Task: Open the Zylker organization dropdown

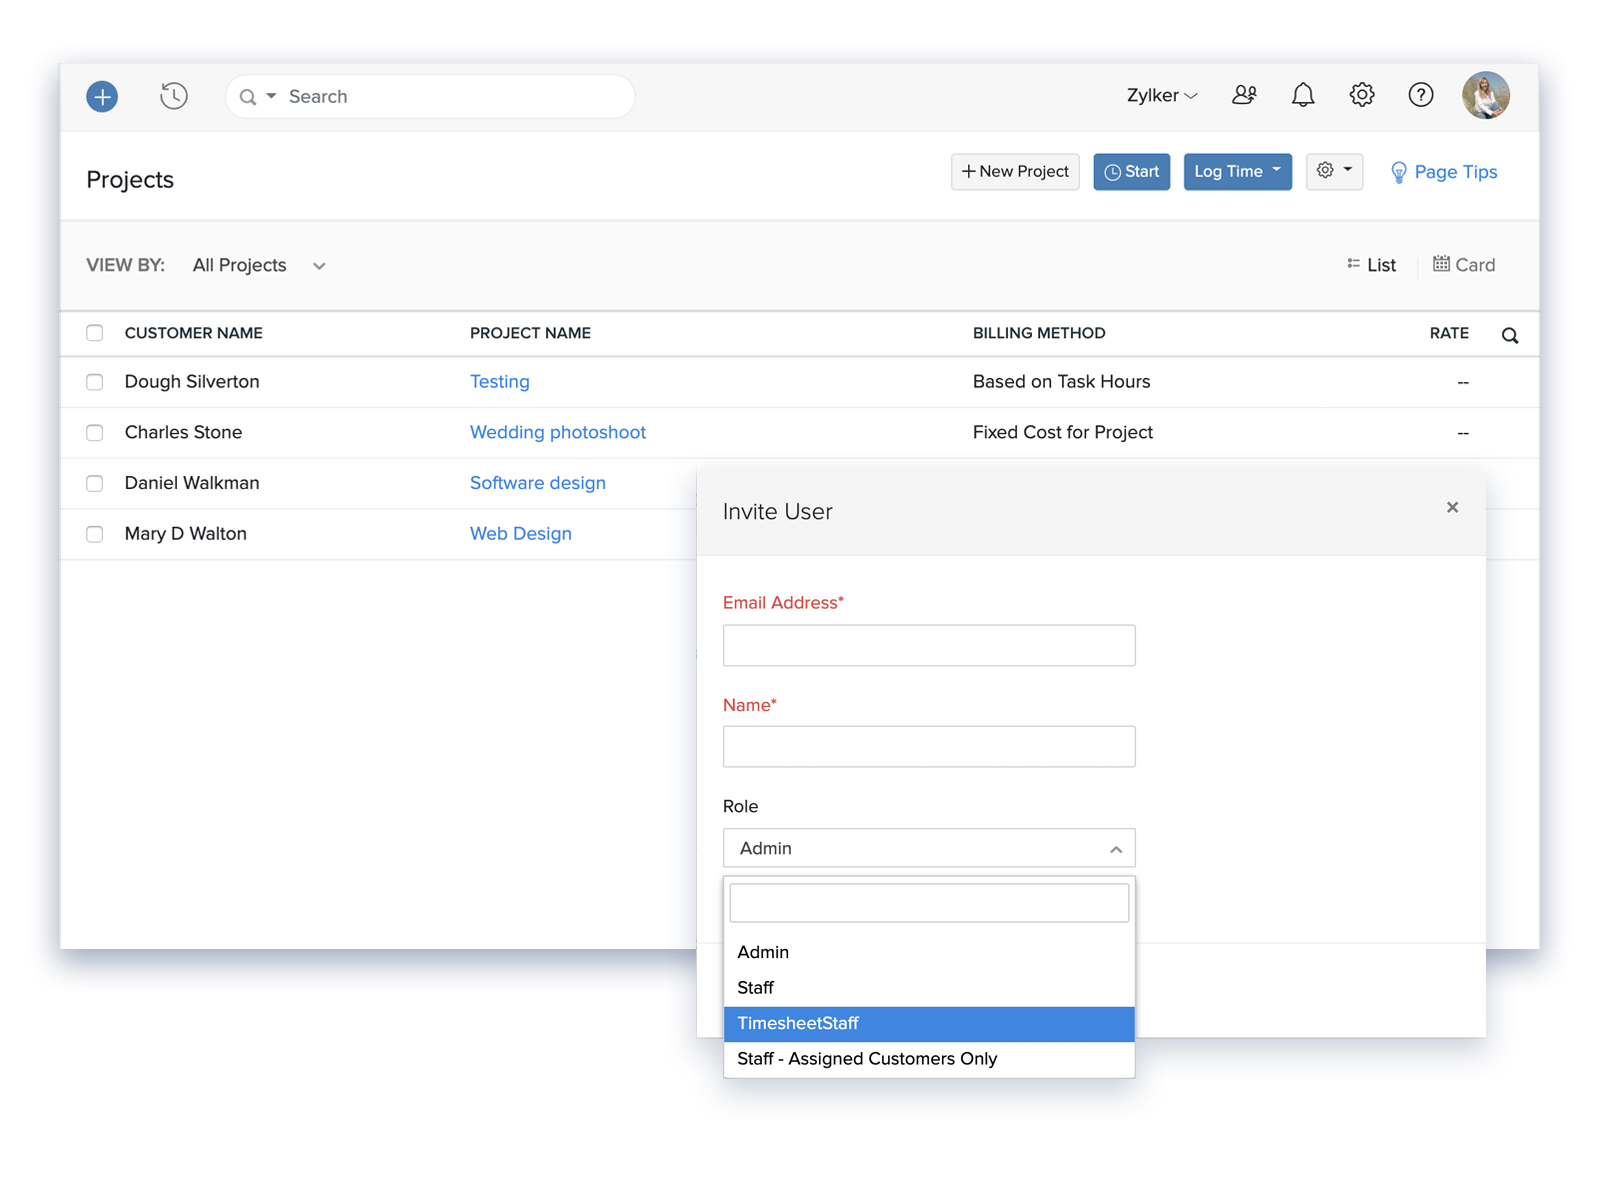Action: [1162, 96]
